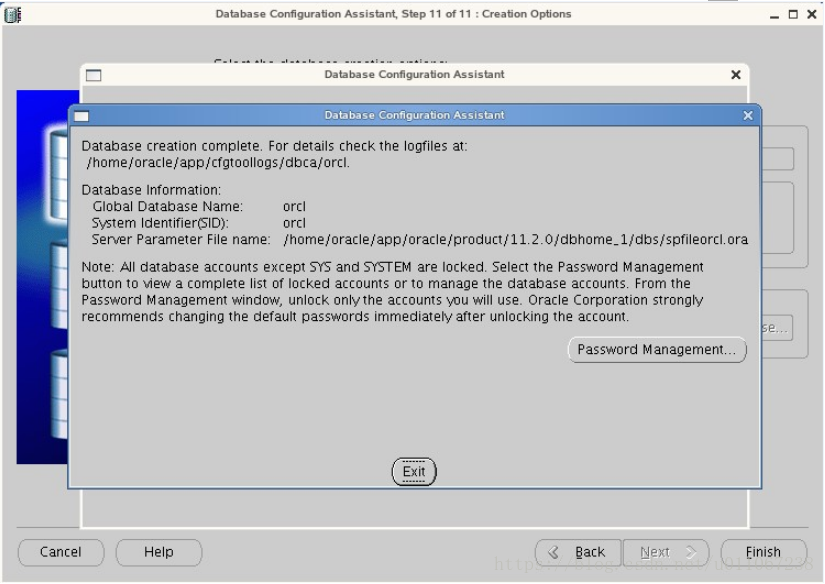The height and width of the screenshot is (584, 825).
Task: Click the logfile path /home/oracle/app/cfgtoollogs/dbca/orcl
Action: pos(218,163)
